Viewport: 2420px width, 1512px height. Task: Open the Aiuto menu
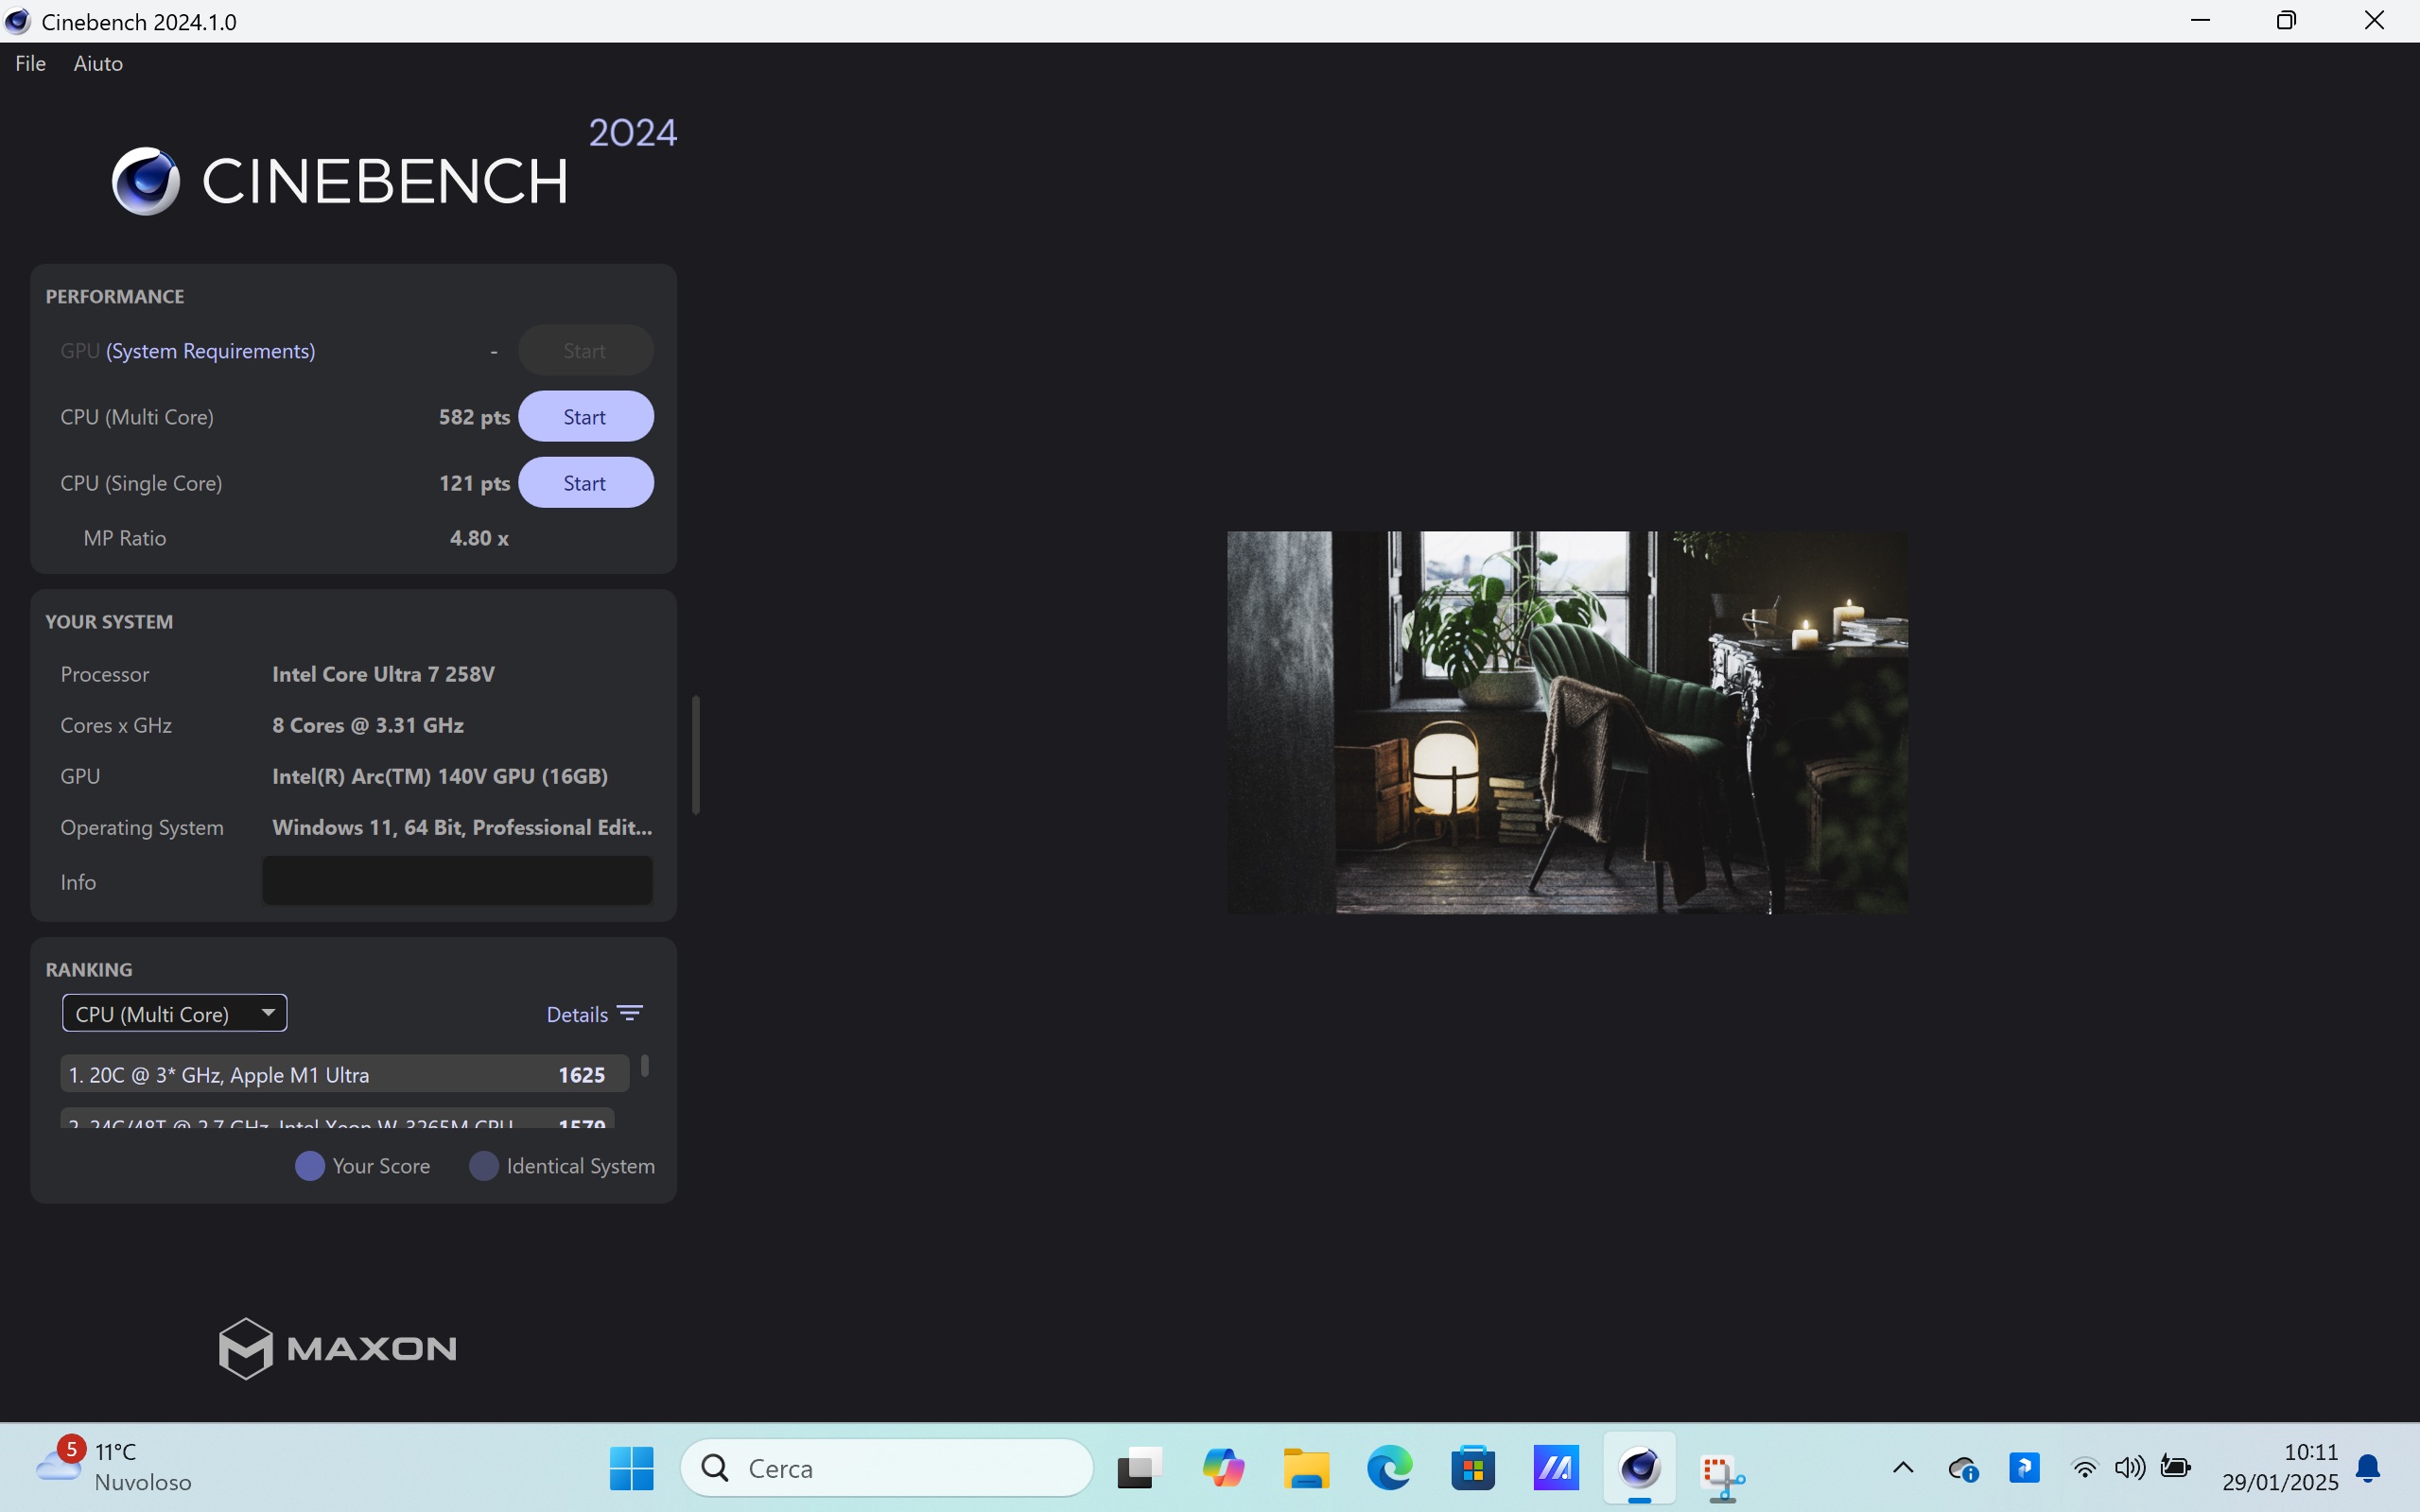tap(98, 63)
